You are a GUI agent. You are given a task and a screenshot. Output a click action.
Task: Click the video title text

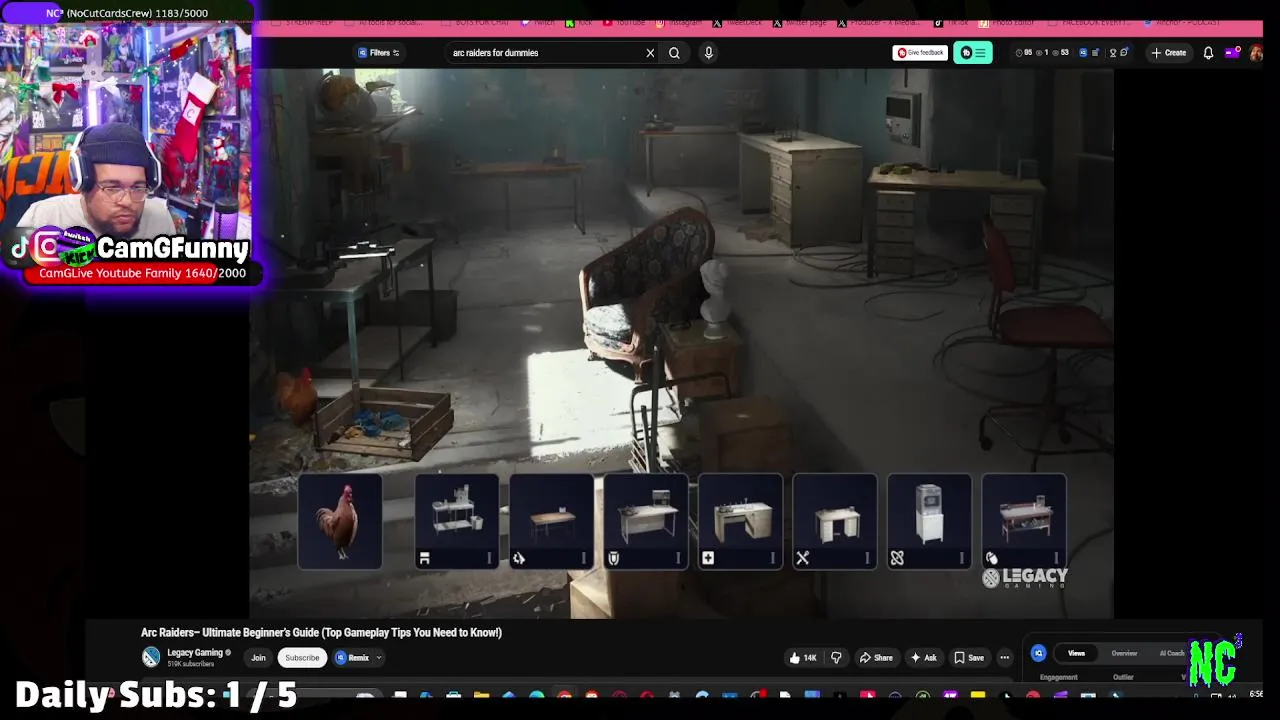tap(321, 632)
